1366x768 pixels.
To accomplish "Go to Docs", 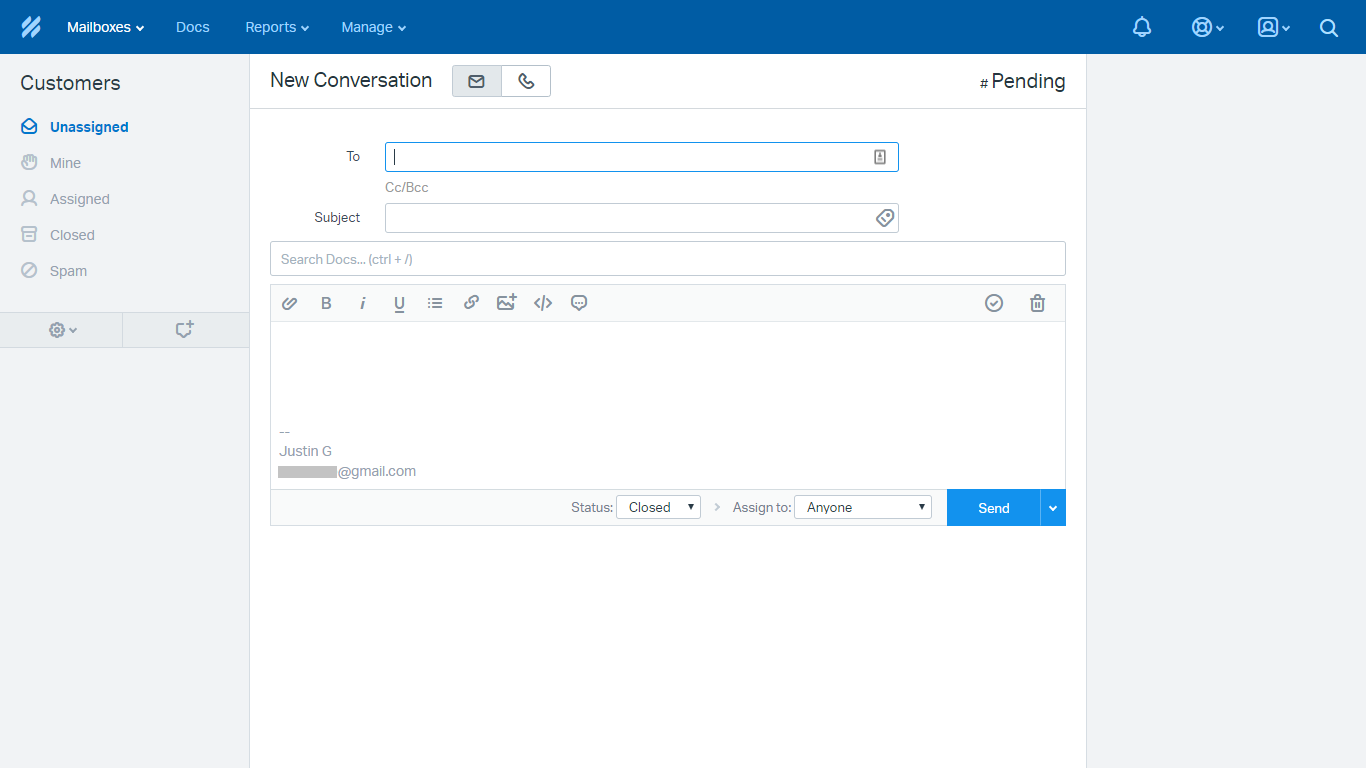I will coord(193,27).
